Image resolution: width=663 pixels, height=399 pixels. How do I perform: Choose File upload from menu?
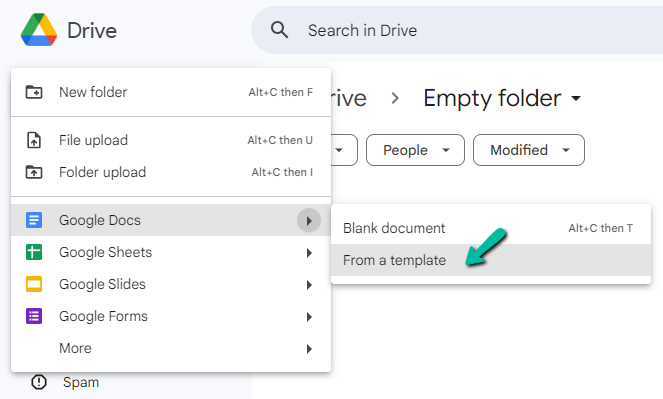point(171,140)
